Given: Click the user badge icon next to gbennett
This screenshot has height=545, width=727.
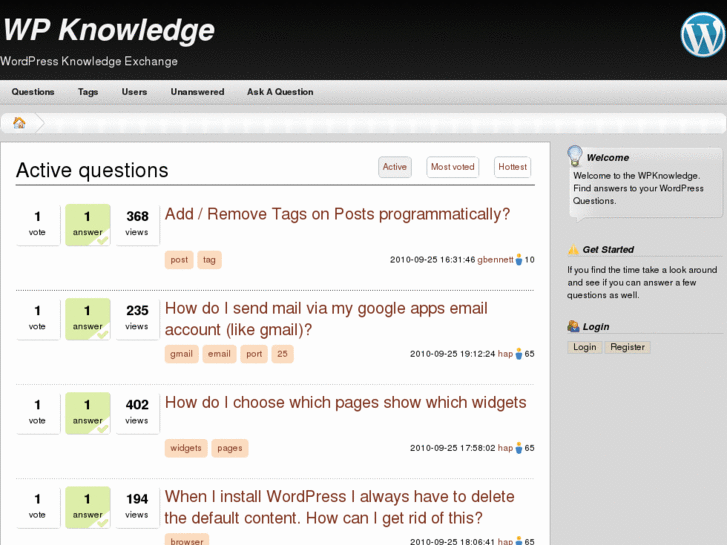Looking at the screenshot, I should click(519, 260).
